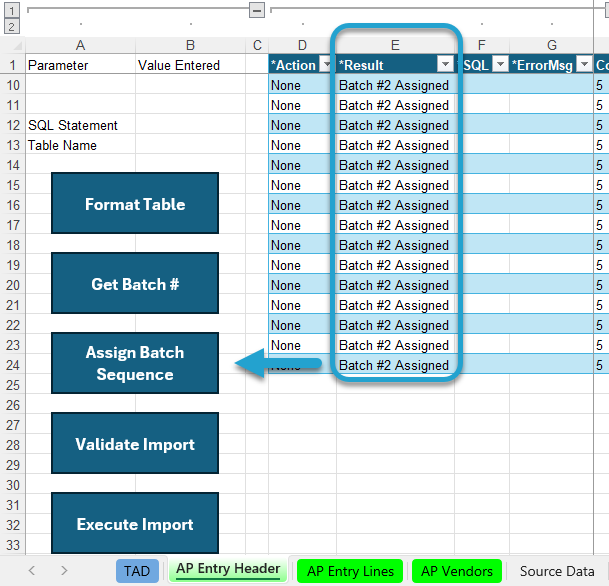Select Batch #2 Assigned in row 17
This screenshot has width=609, height=586.
click(395, 225)
